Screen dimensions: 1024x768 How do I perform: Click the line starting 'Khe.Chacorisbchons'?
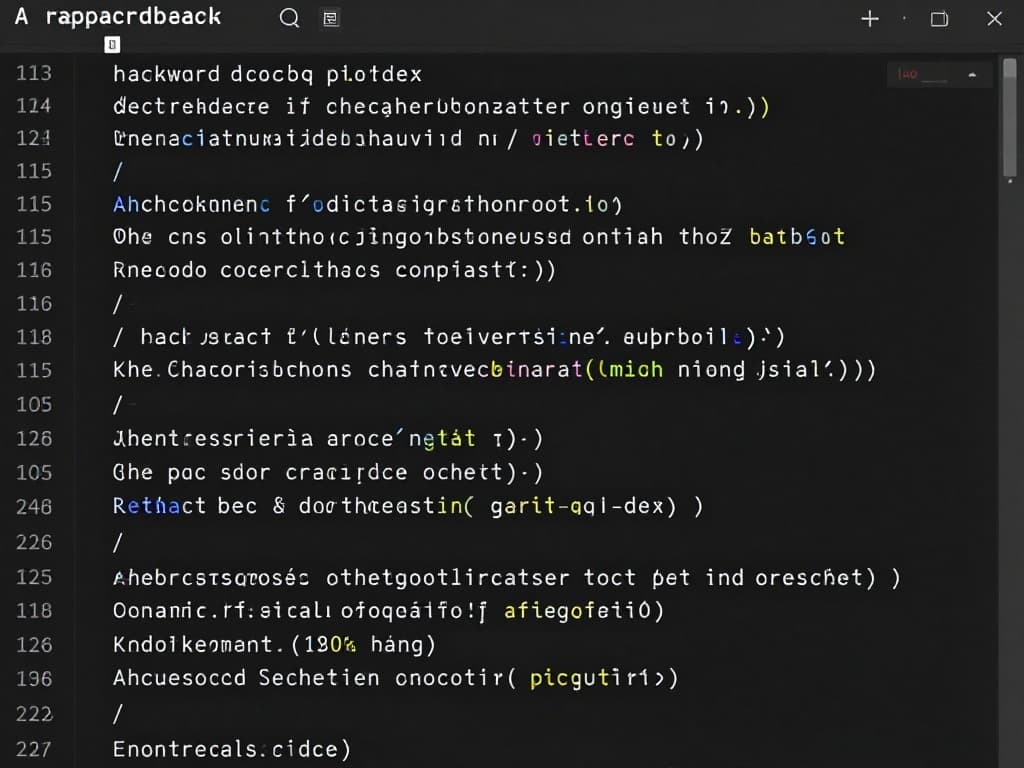tap(494, 370)
